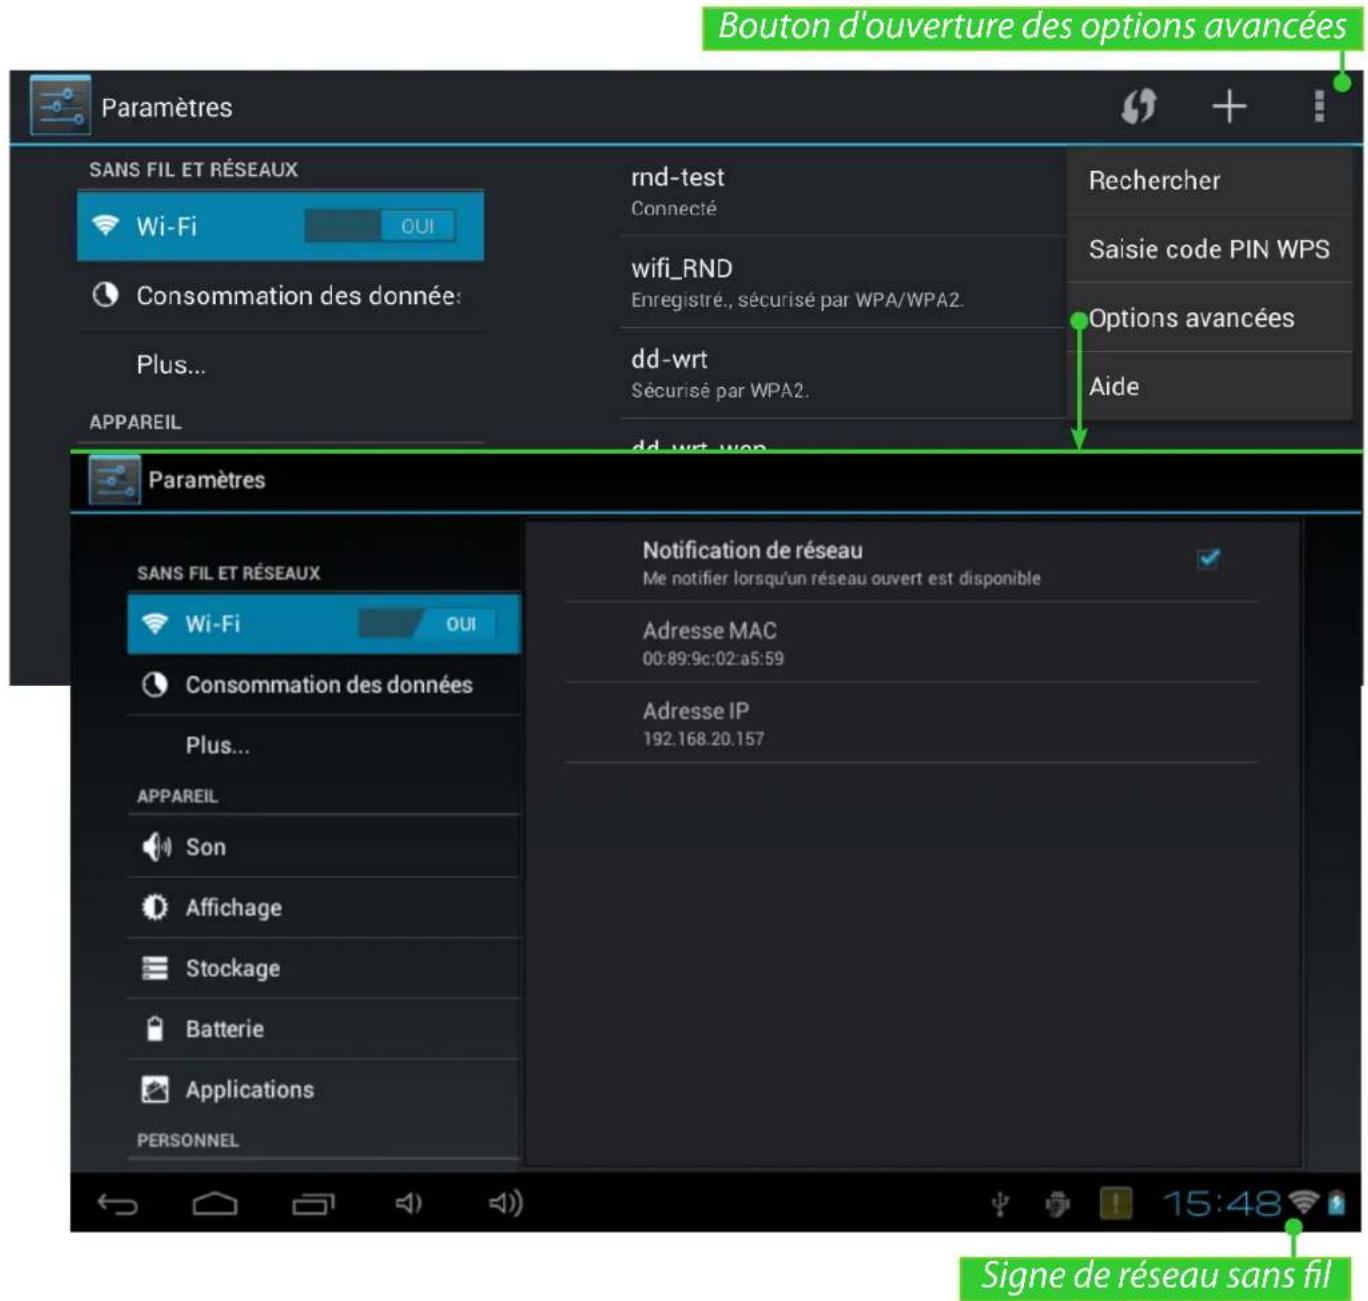1368x1301 pixels.
Task: Select the wifi_RND saved network
Action: 842,282
